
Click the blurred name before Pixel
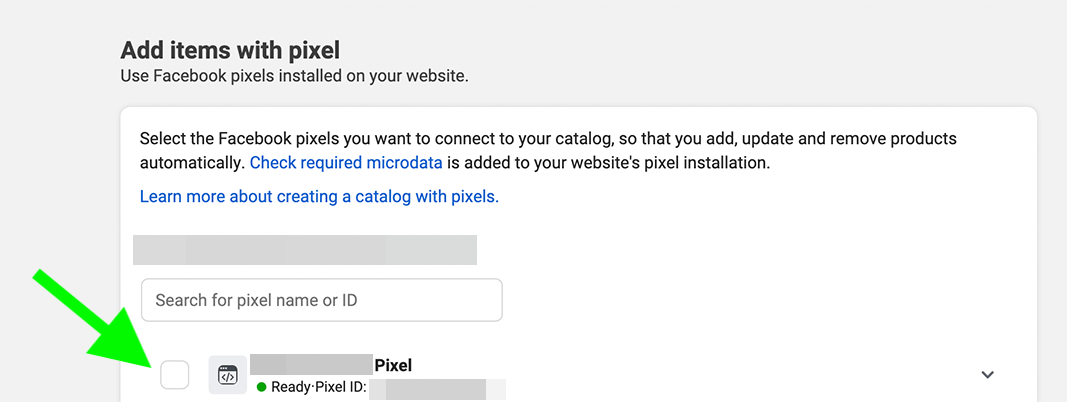312,365
